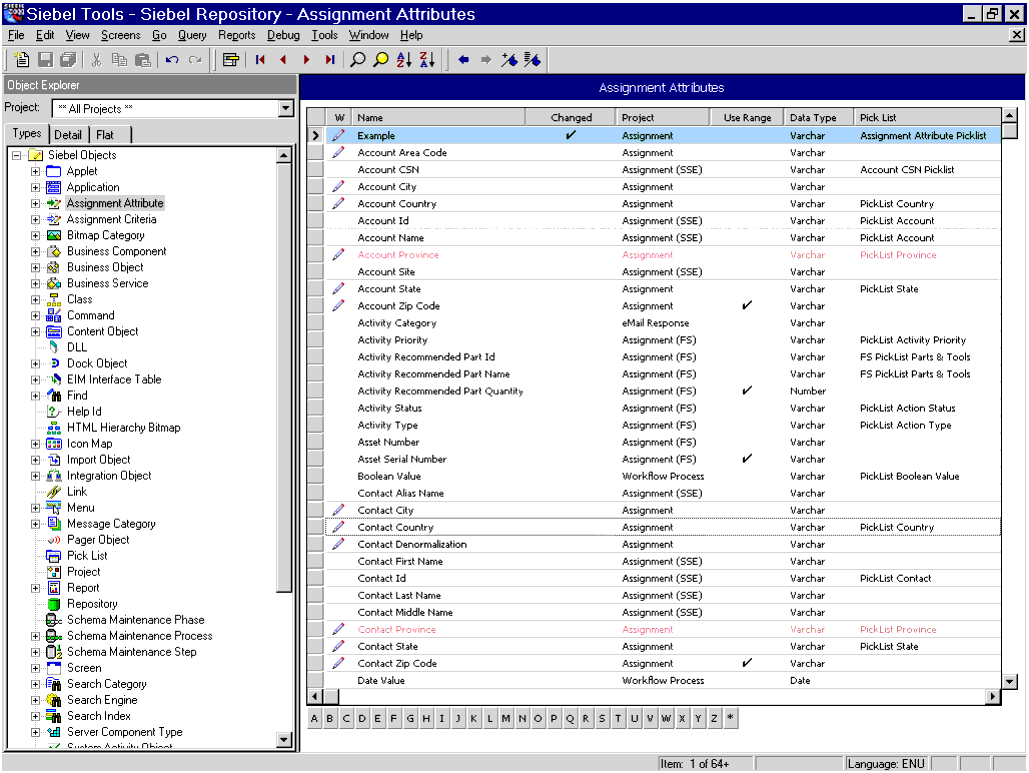
Task: Jump to last record using toolbar arrow
Action: tap(330, 60)
